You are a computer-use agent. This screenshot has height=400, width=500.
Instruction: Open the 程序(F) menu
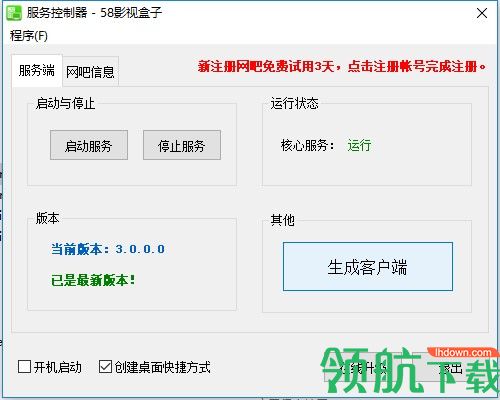[29, 35]
